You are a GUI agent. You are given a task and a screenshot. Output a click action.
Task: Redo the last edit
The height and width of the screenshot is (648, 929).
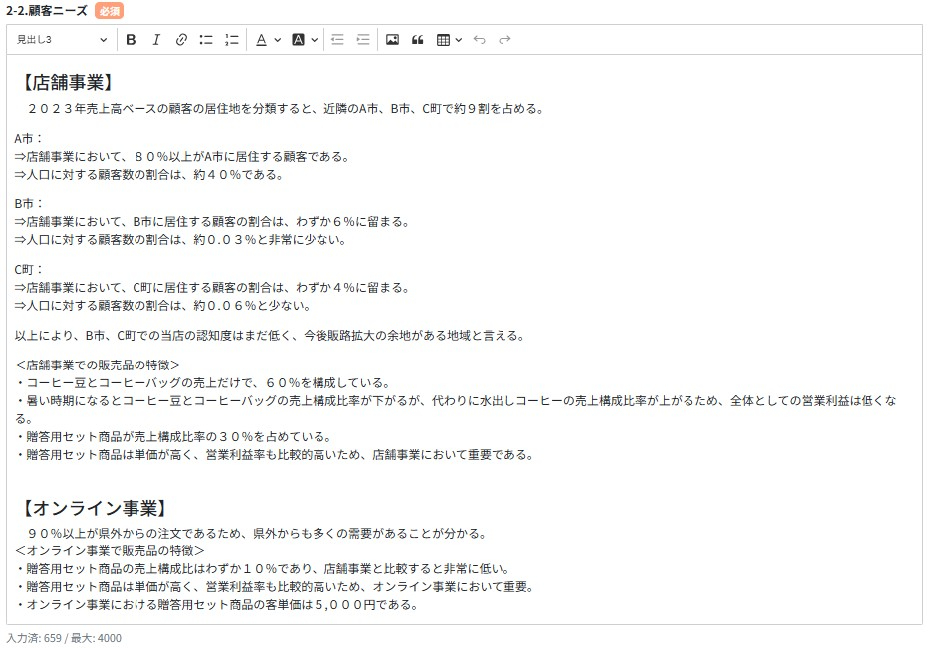[x=503, y=39]
